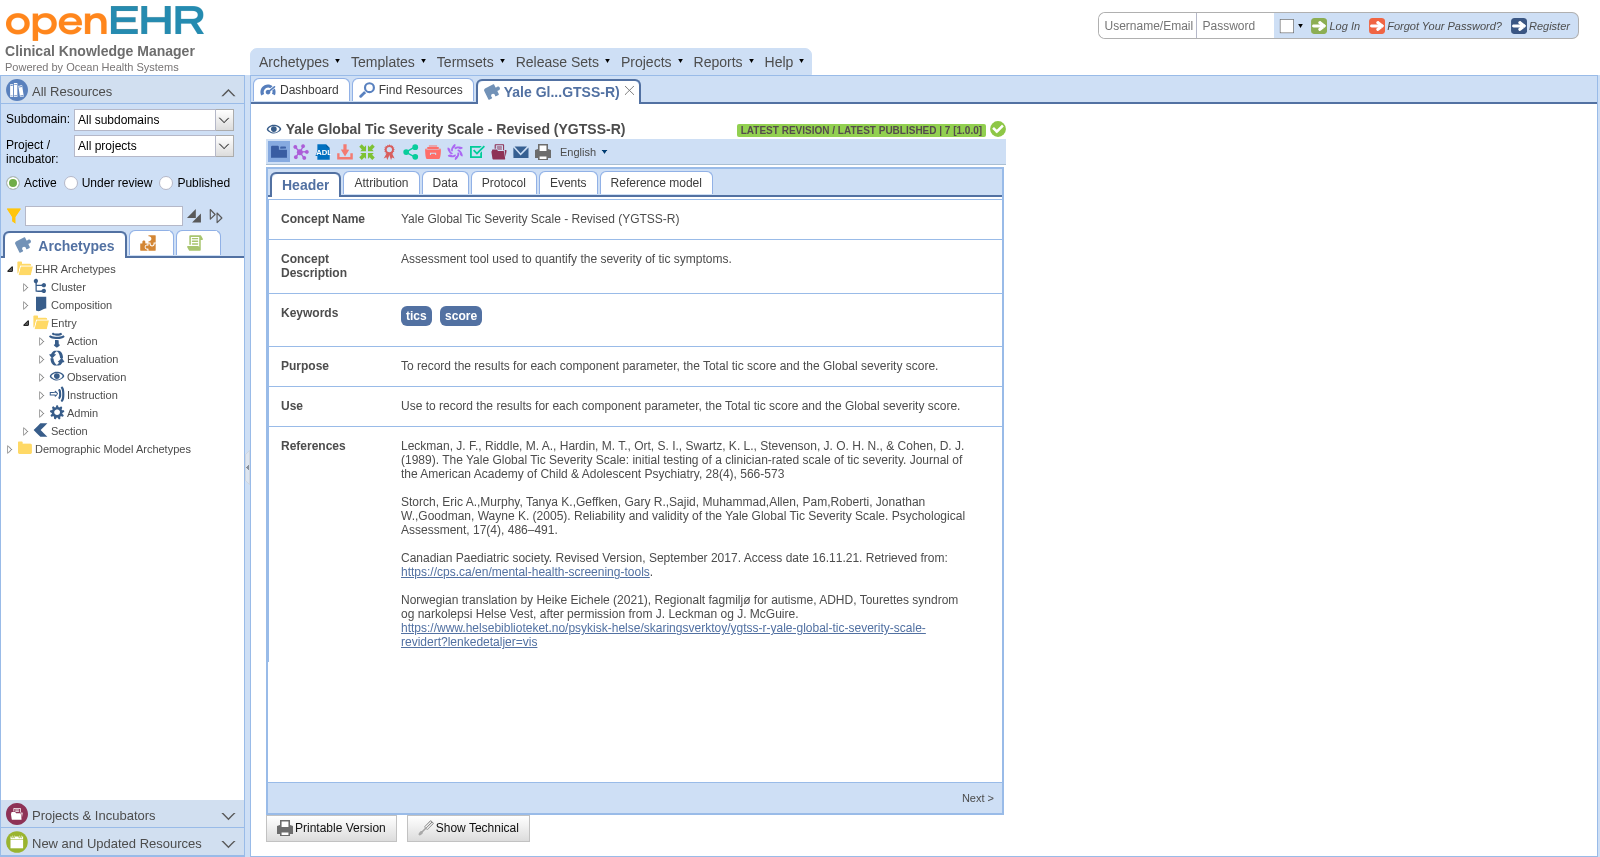This screenshot has width=1600, height=857.
Task: Tick the remember-me checkbox beside Password
Action: tap(1287, 26)
